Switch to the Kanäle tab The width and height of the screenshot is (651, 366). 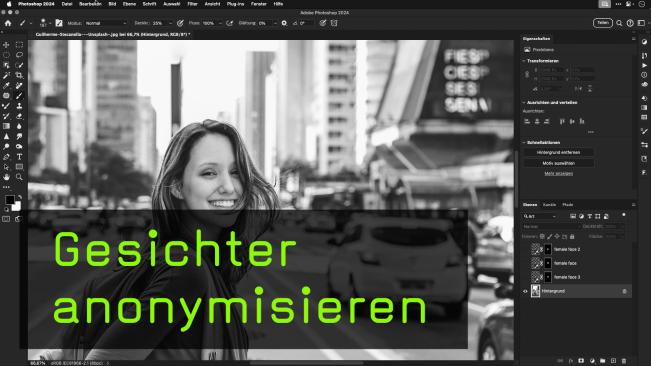[549, 205]
